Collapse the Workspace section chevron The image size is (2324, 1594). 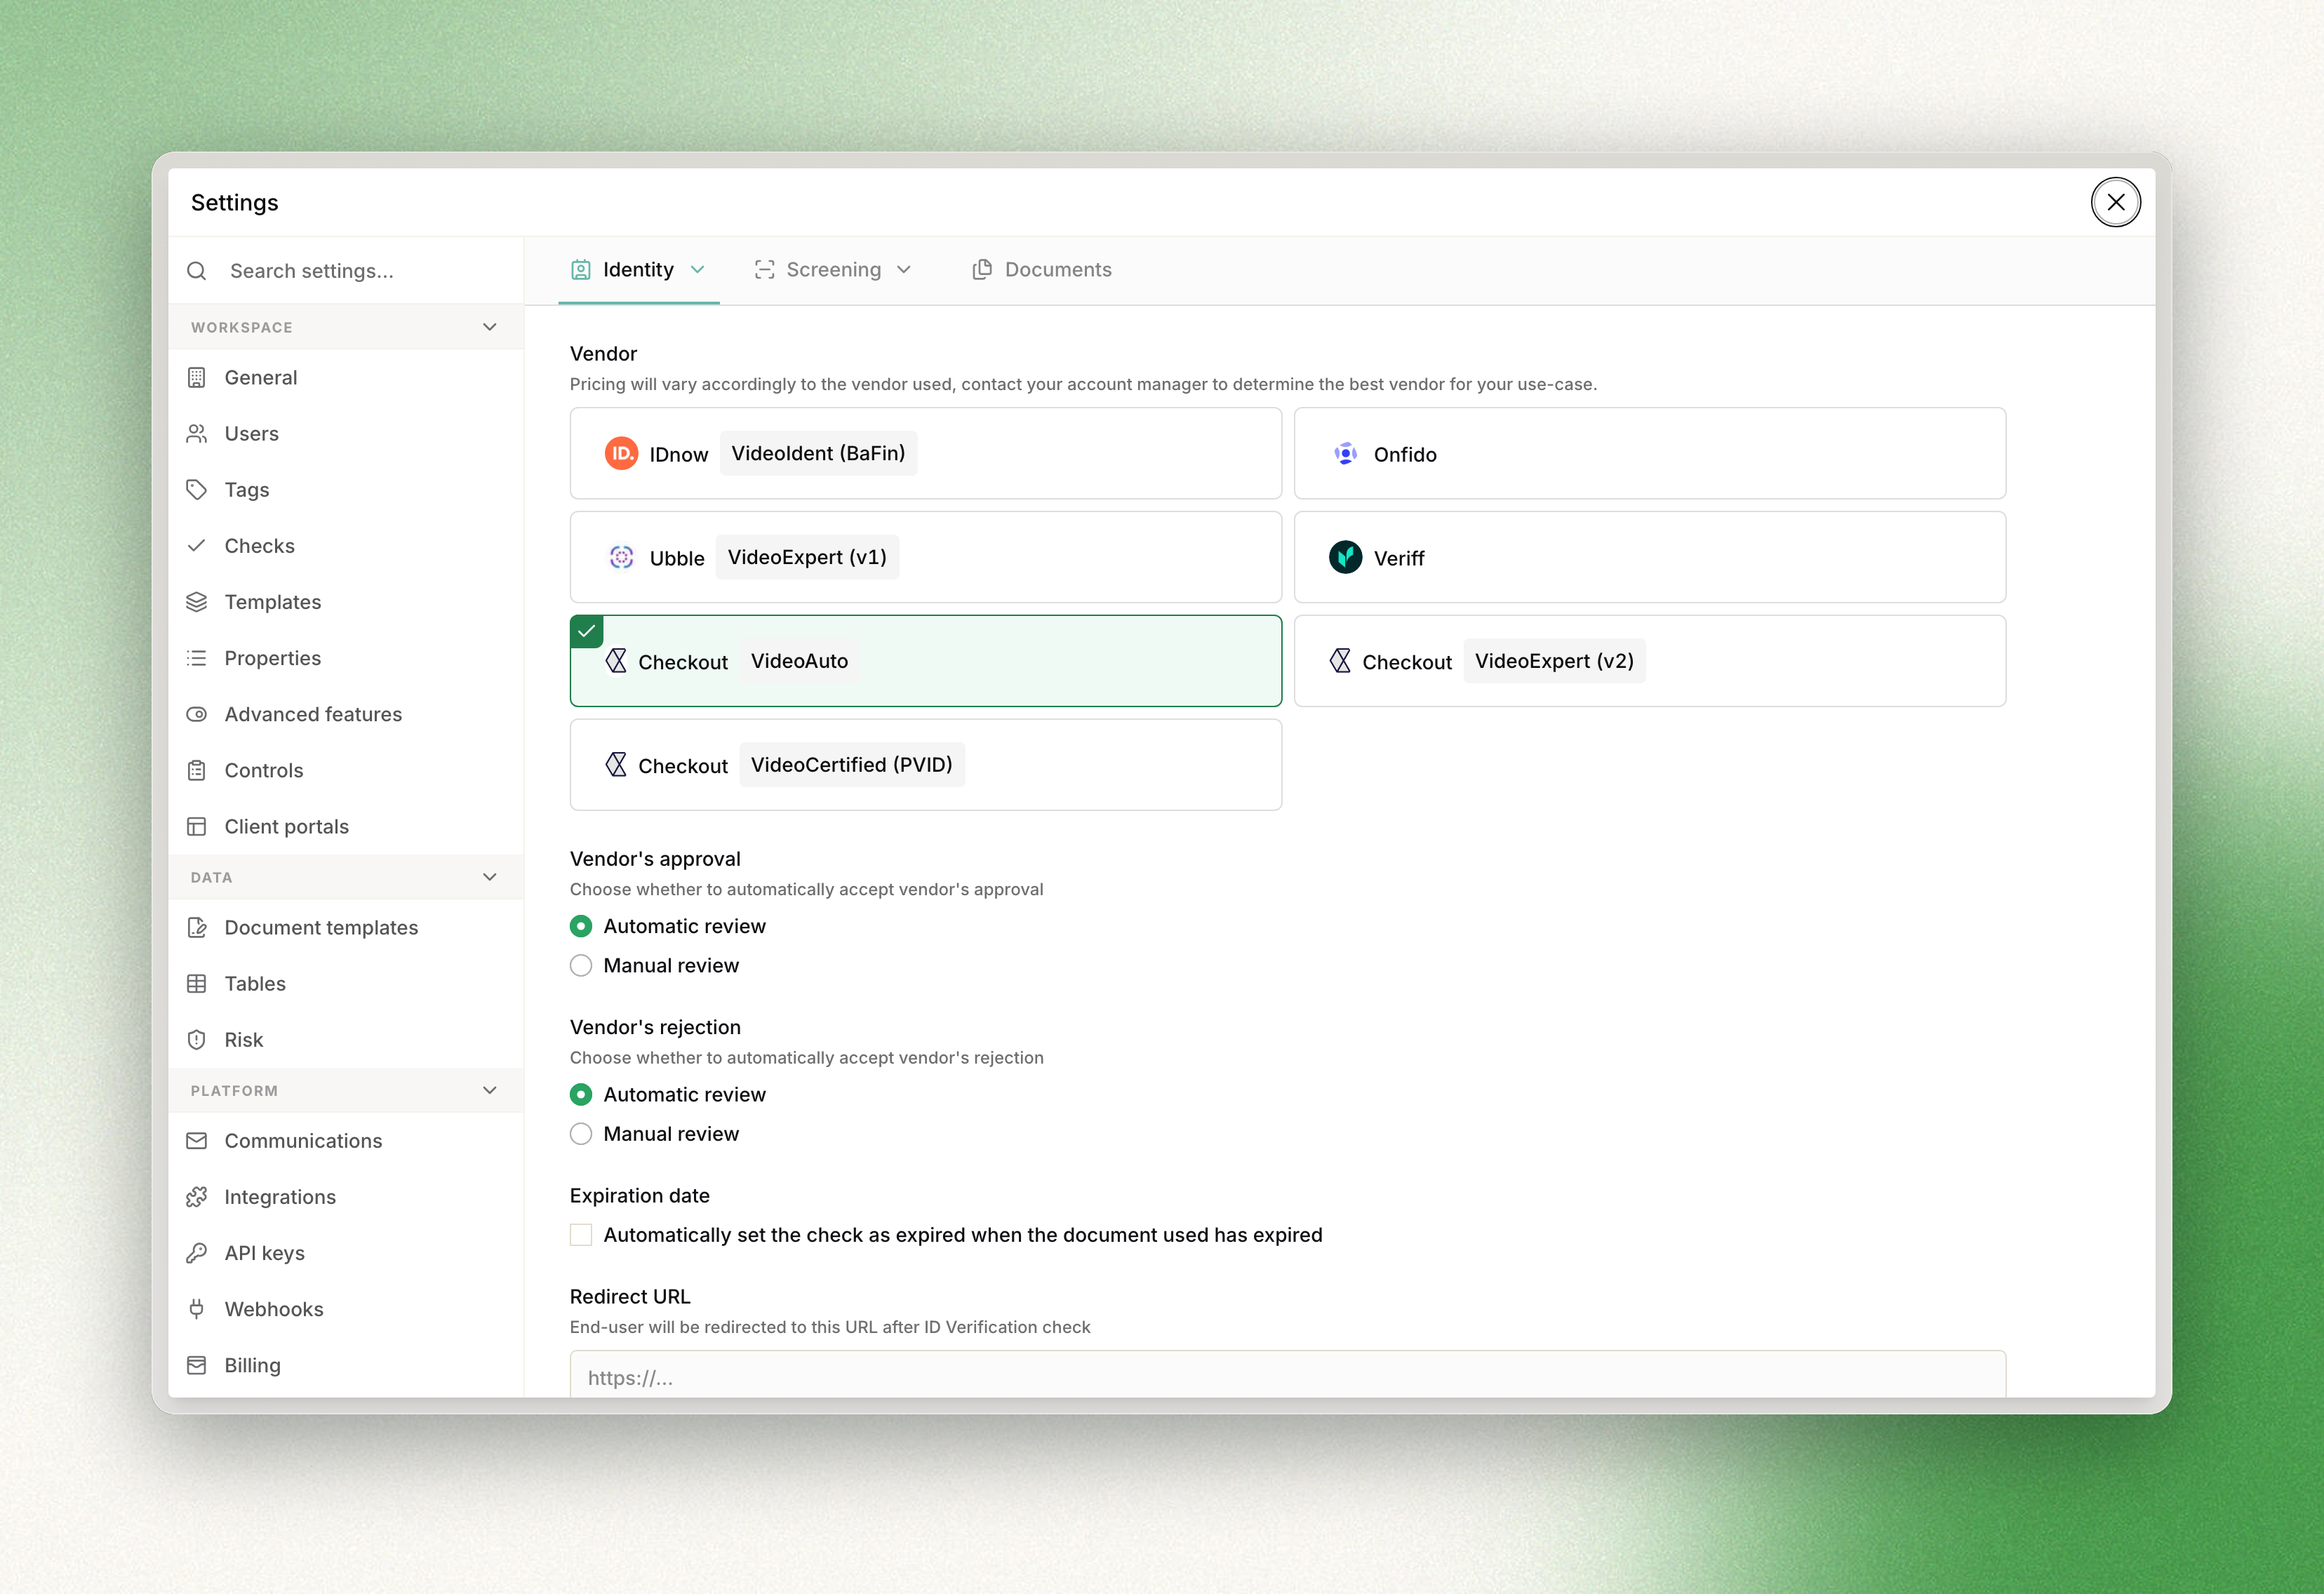490,327
